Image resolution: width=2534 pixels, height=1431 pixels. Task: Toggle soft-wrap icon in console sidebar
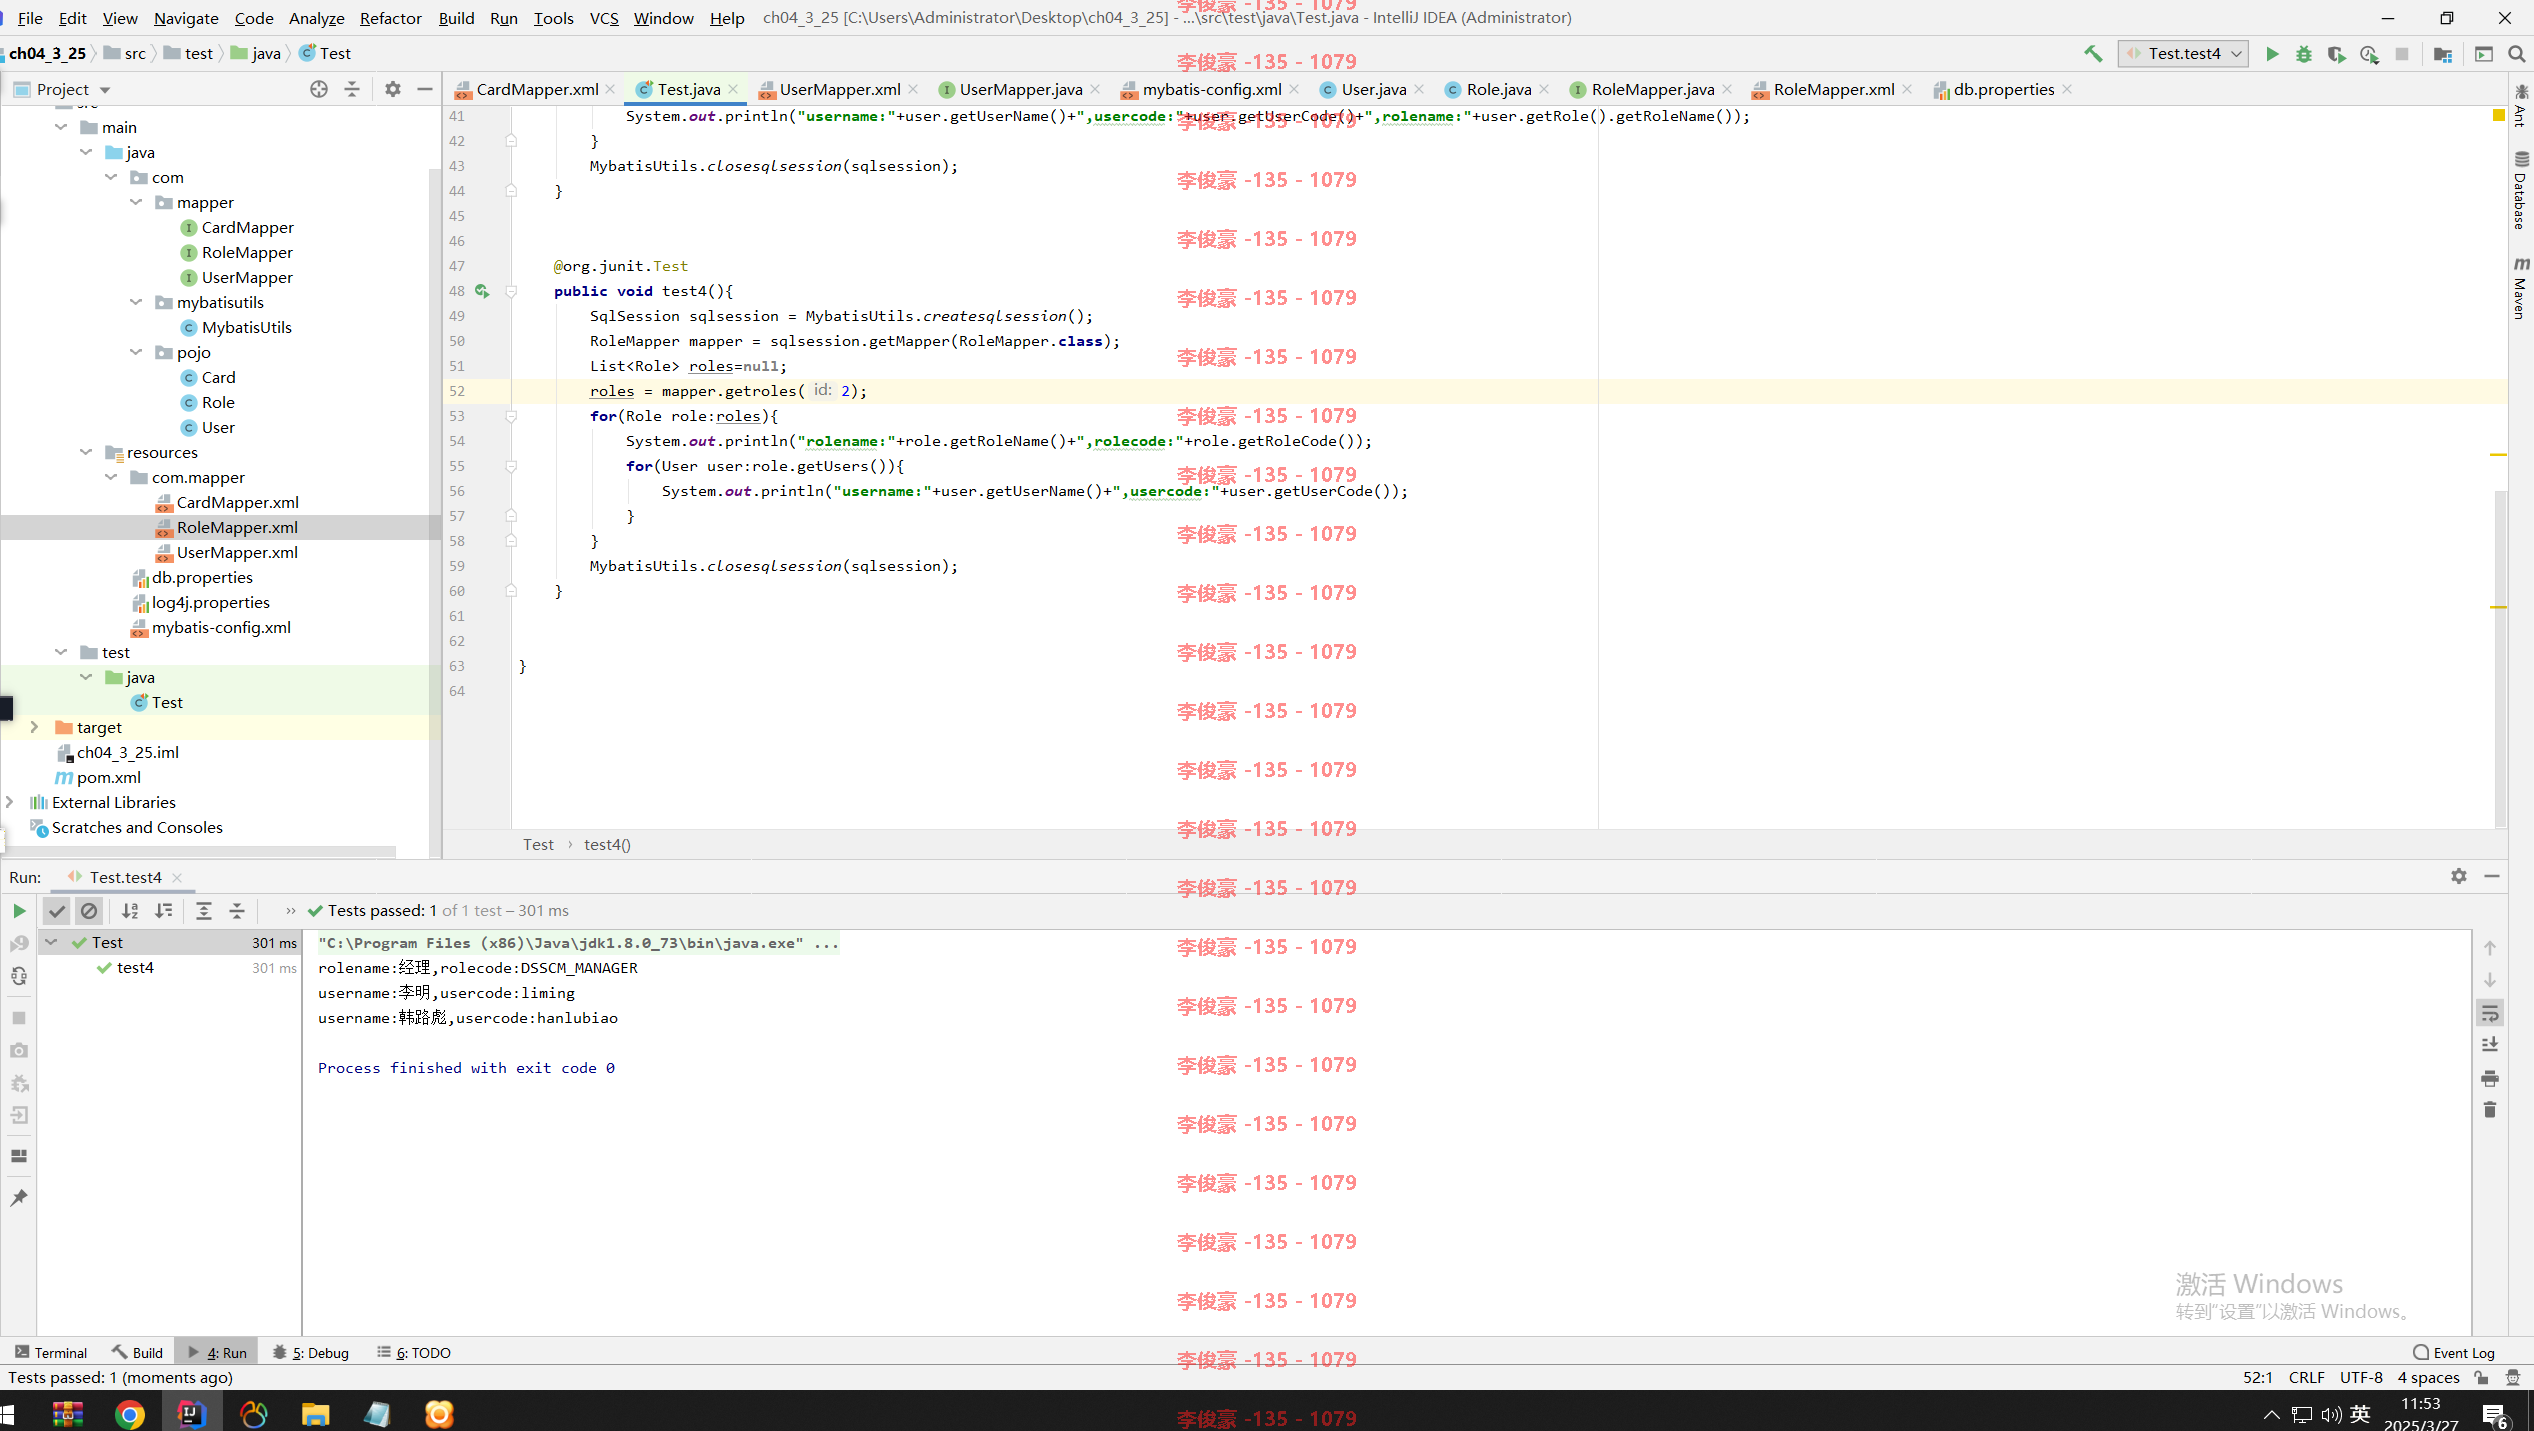click(2490, 1014)
